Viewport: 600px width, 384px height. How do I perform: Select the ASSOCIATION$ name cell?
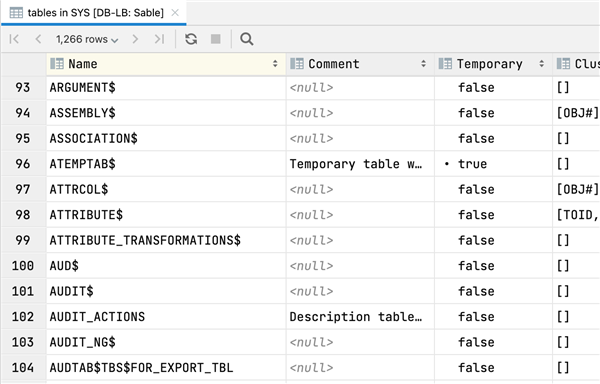166,138
